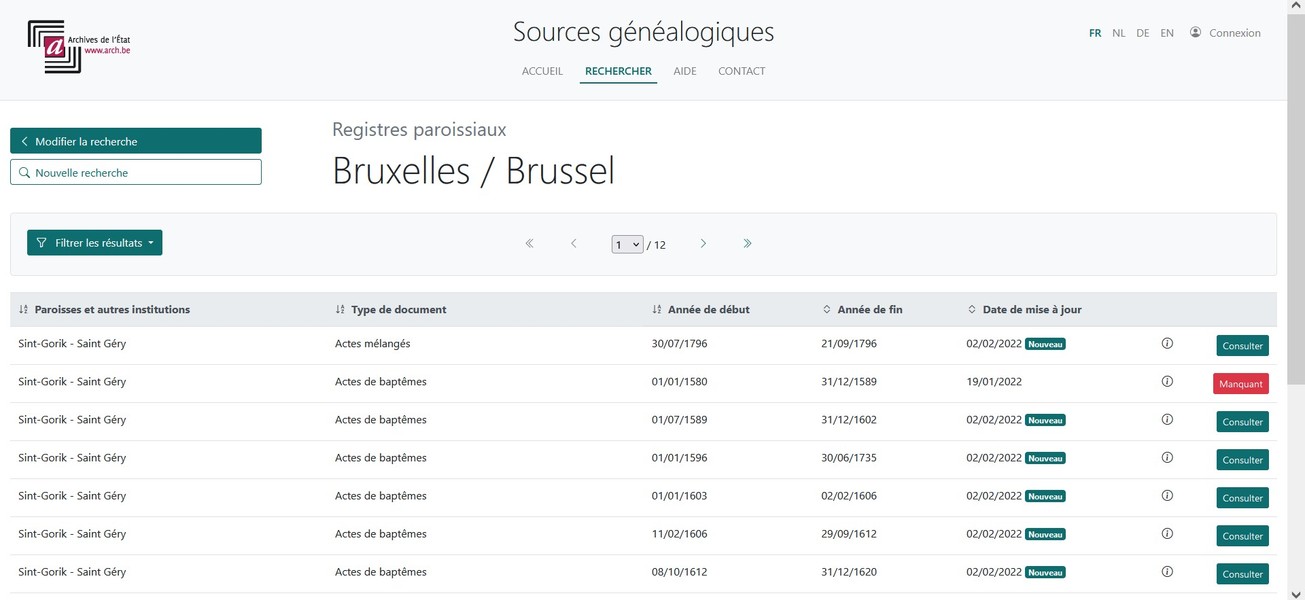Switch language to NL

[x=1118, y=33]
